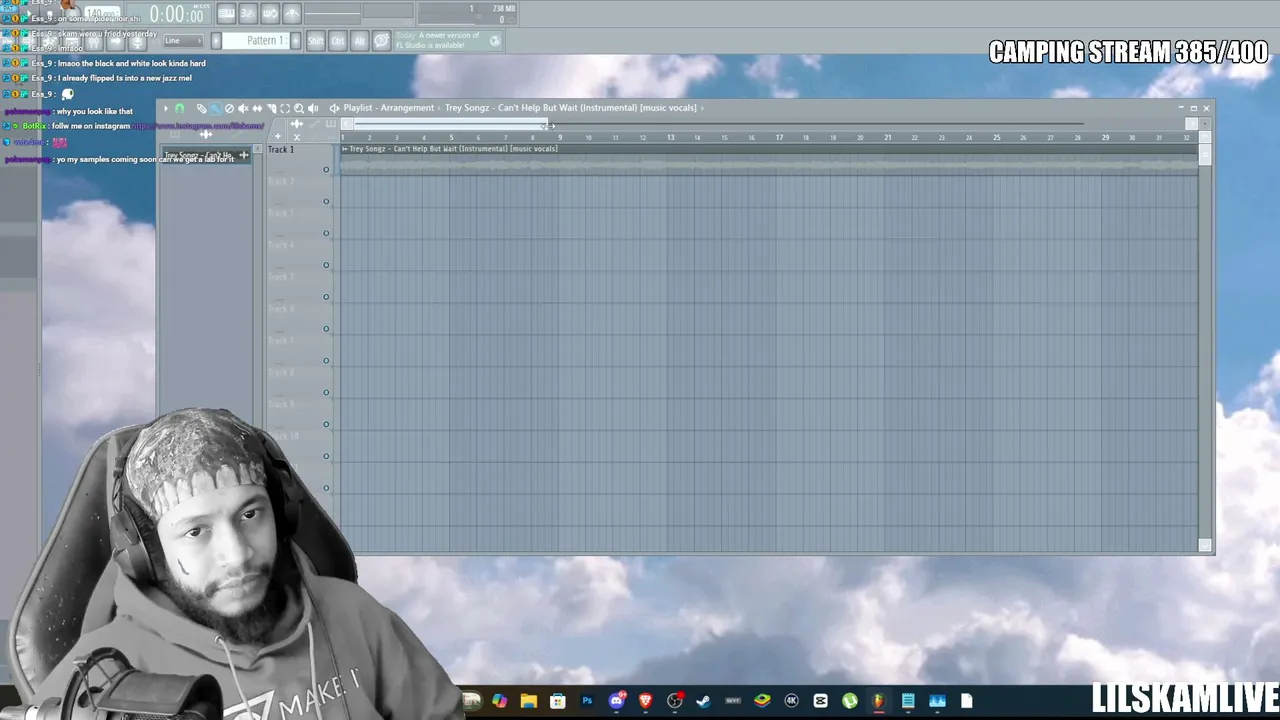The width and height of the screenshot is (1280, 720).
Task: Click the metronome icon in top toolbar
Action: click(292, 13)
